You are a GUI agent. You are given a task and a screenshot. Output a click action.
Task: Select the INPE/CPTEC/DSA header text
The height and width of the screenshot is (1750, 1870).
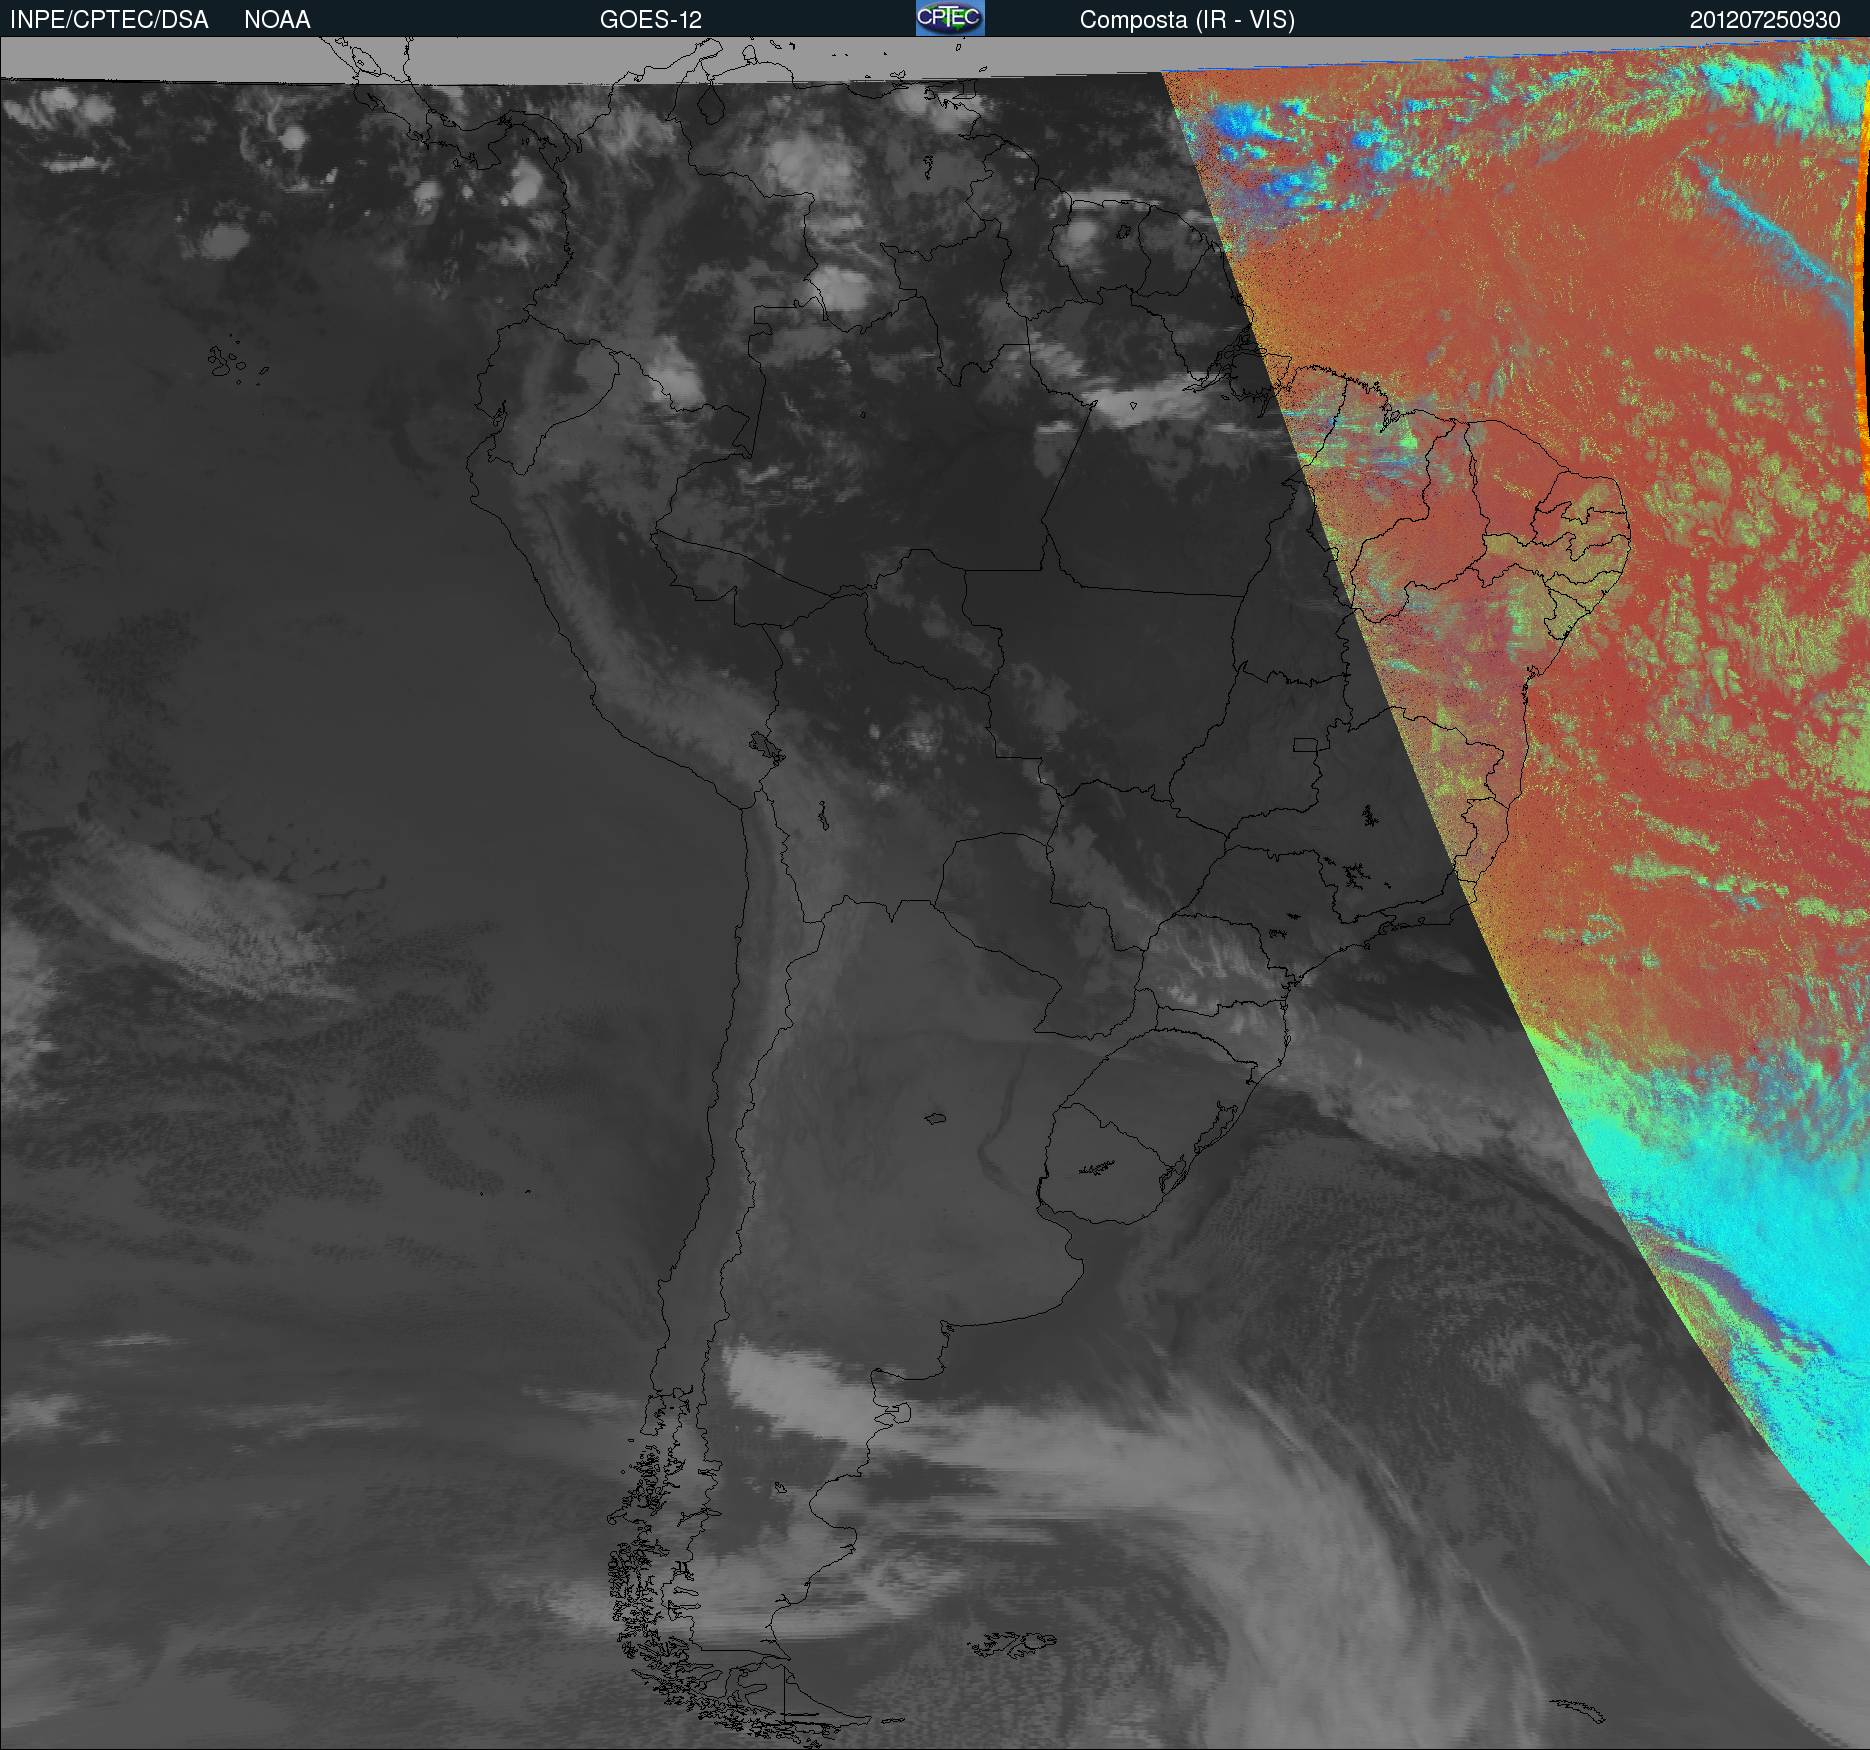[x=109, y=20]
